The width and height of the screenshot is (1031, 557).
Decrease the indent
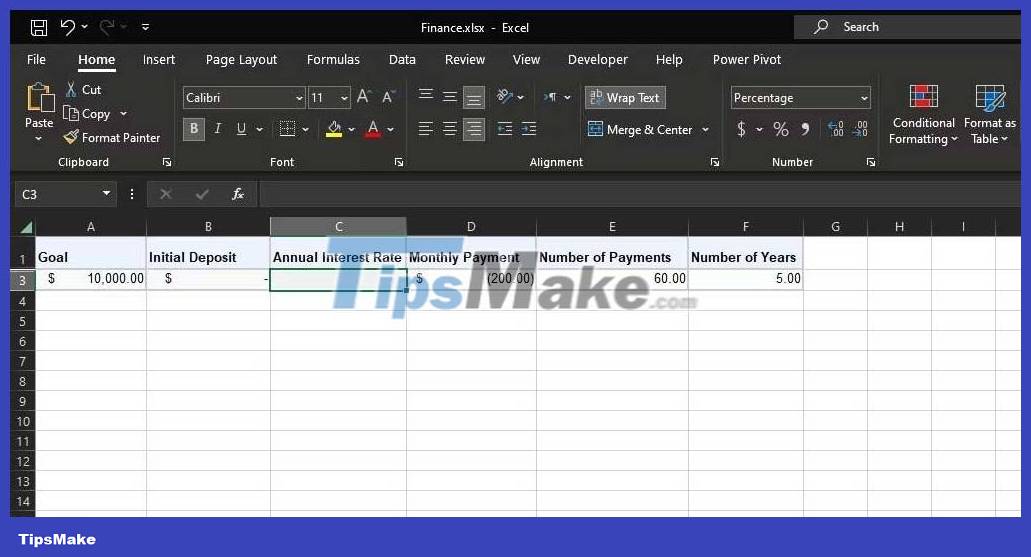pyautogui.click(x=505, y=129)
